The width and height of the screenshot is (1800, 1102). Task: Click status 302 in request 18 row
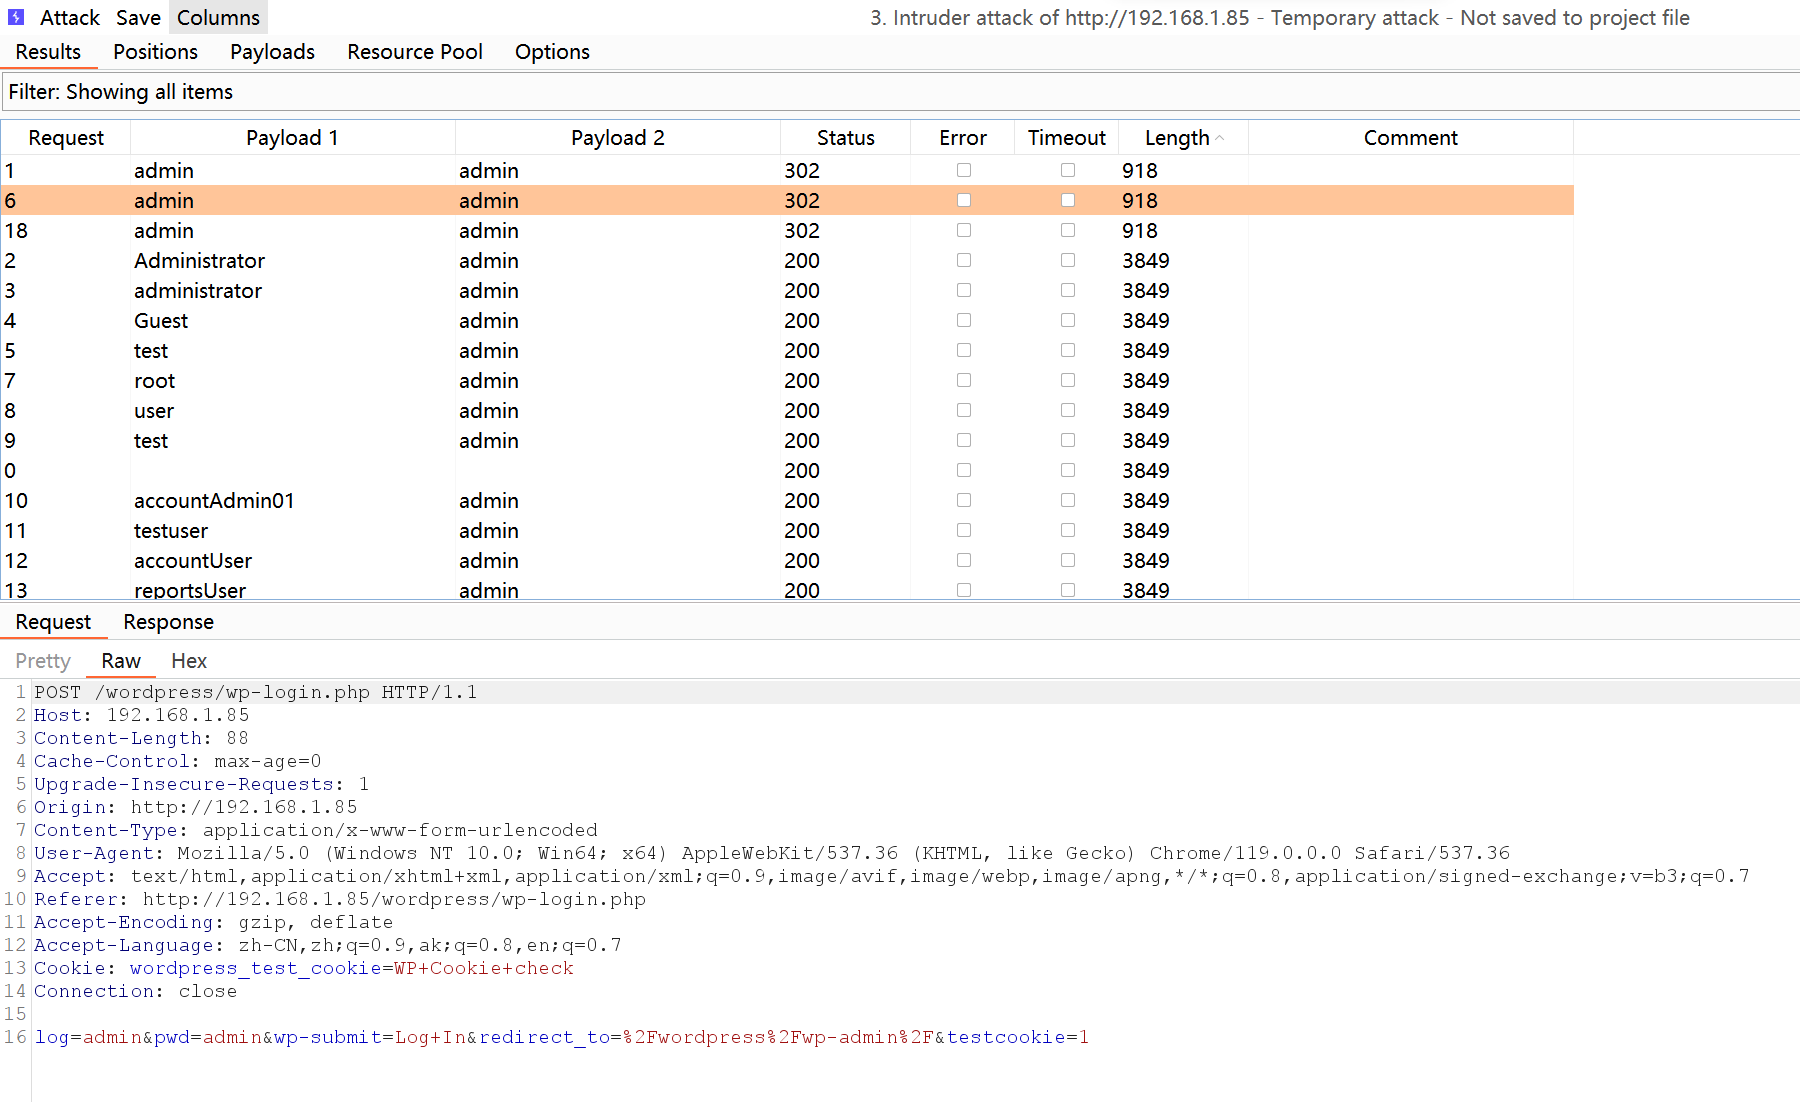802,231
